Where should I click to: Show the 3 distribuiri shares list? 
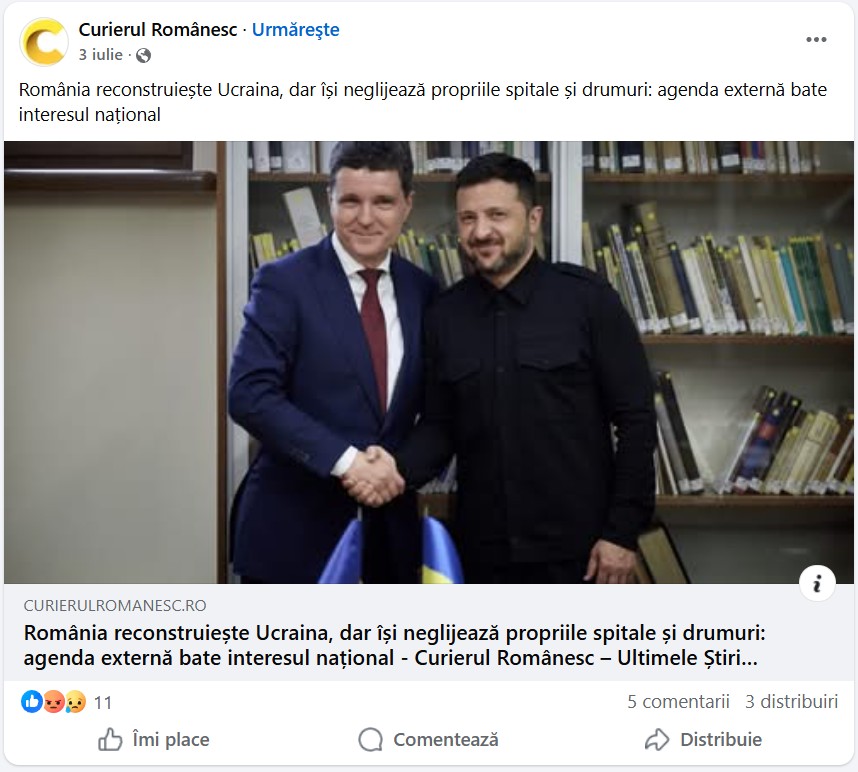791,701
